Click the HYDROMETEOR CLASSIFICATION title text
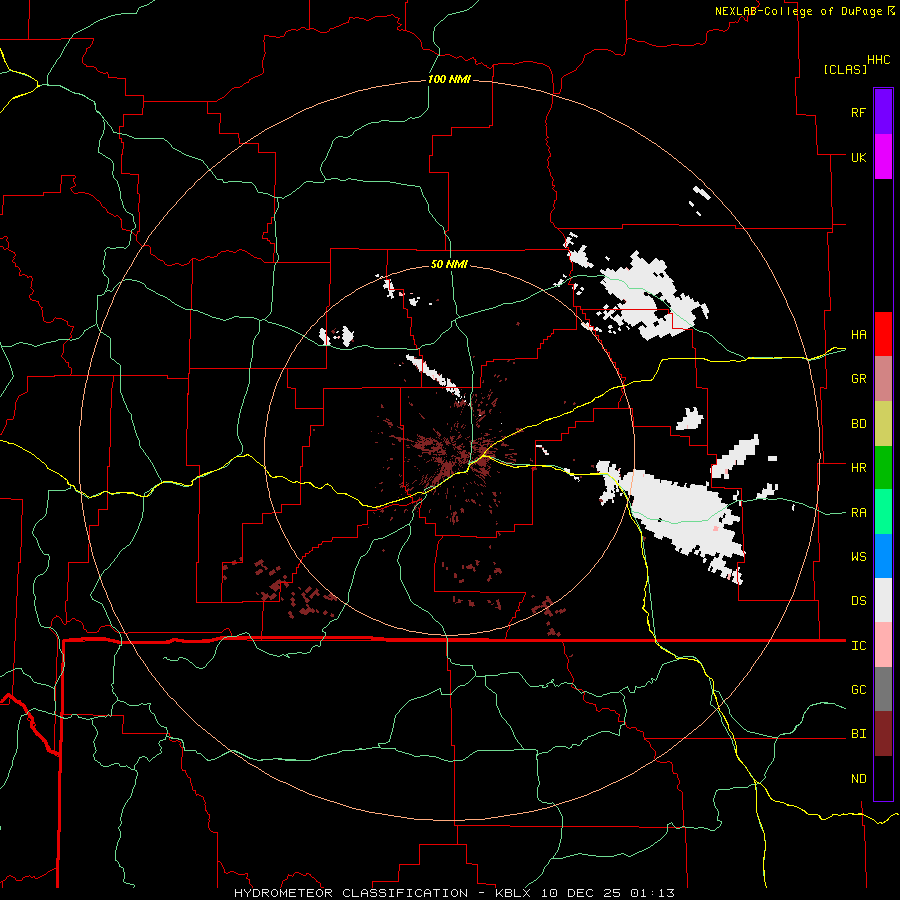The image size is (900, 900). 351,893
